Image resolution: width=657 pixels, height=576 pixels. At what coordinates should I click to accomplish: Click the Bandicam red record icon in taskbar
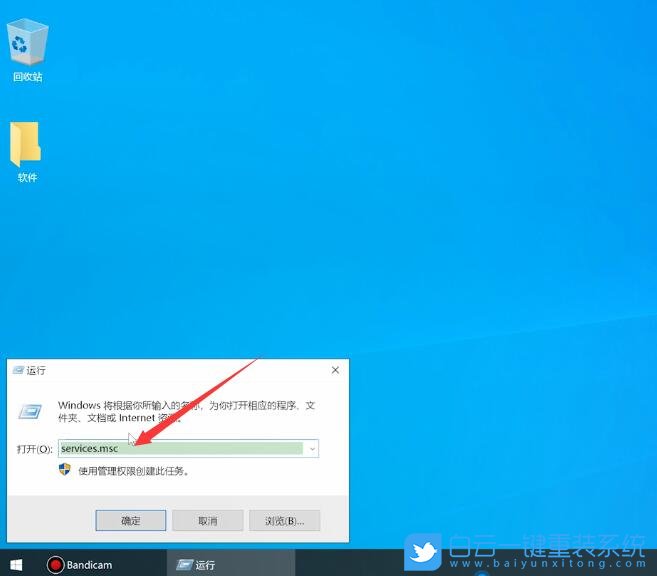point(55,565)
